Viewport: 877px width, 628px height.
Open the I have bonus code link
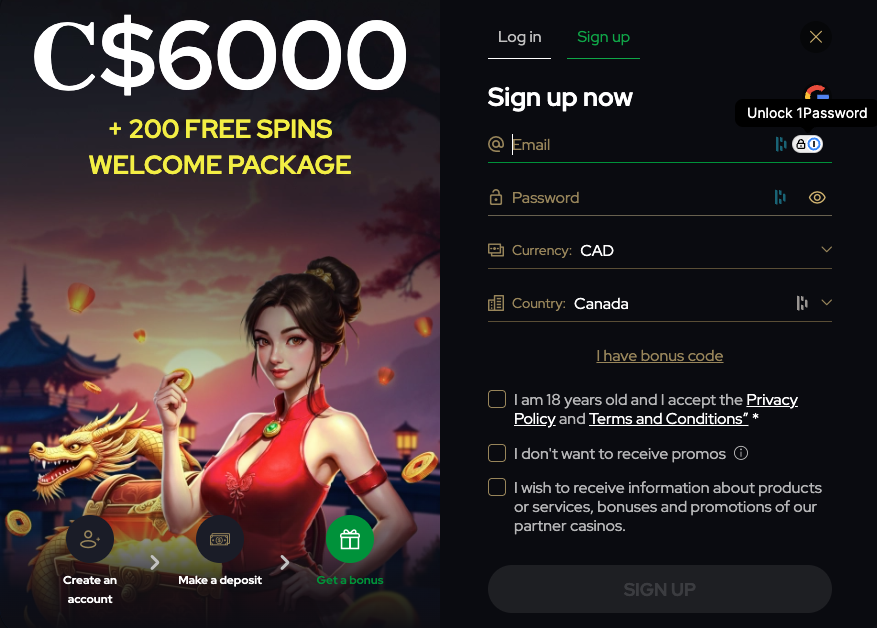pos(659,356)
